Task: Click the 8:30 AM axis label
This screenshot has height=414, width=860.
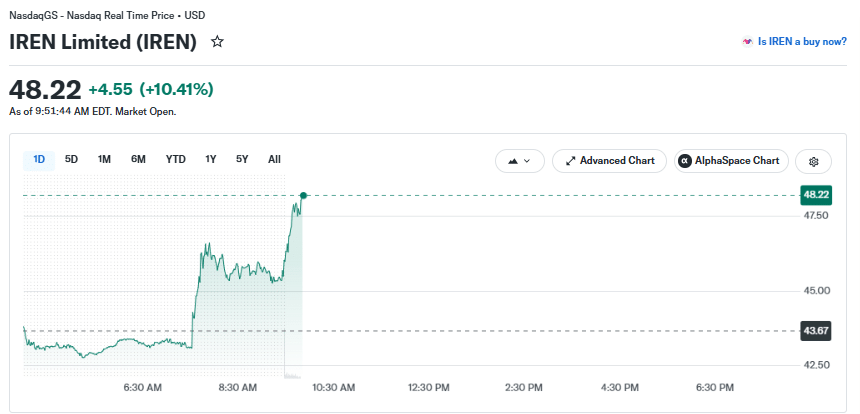Action: (237, 388)
